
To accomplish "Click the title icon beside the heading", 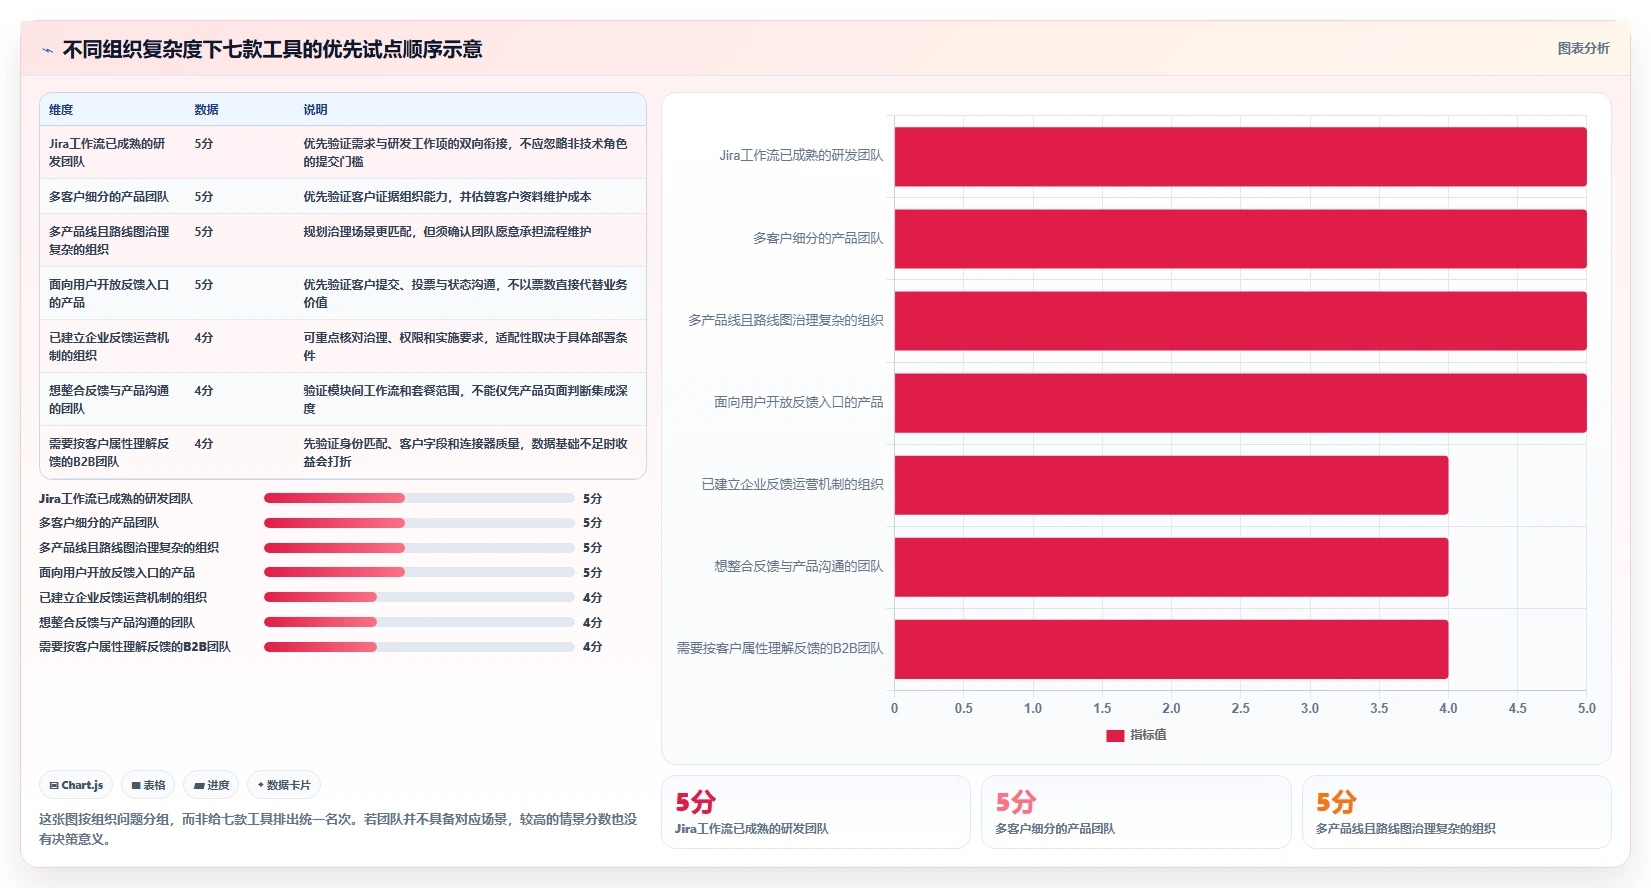I will 47,50.
